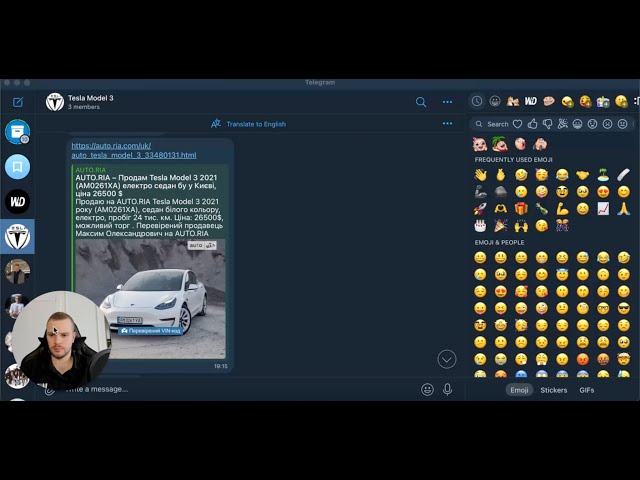The height and width of the screenshot is (480, 640).
Task: Insert the handshake emoji
Action: (x=582, y=175)
